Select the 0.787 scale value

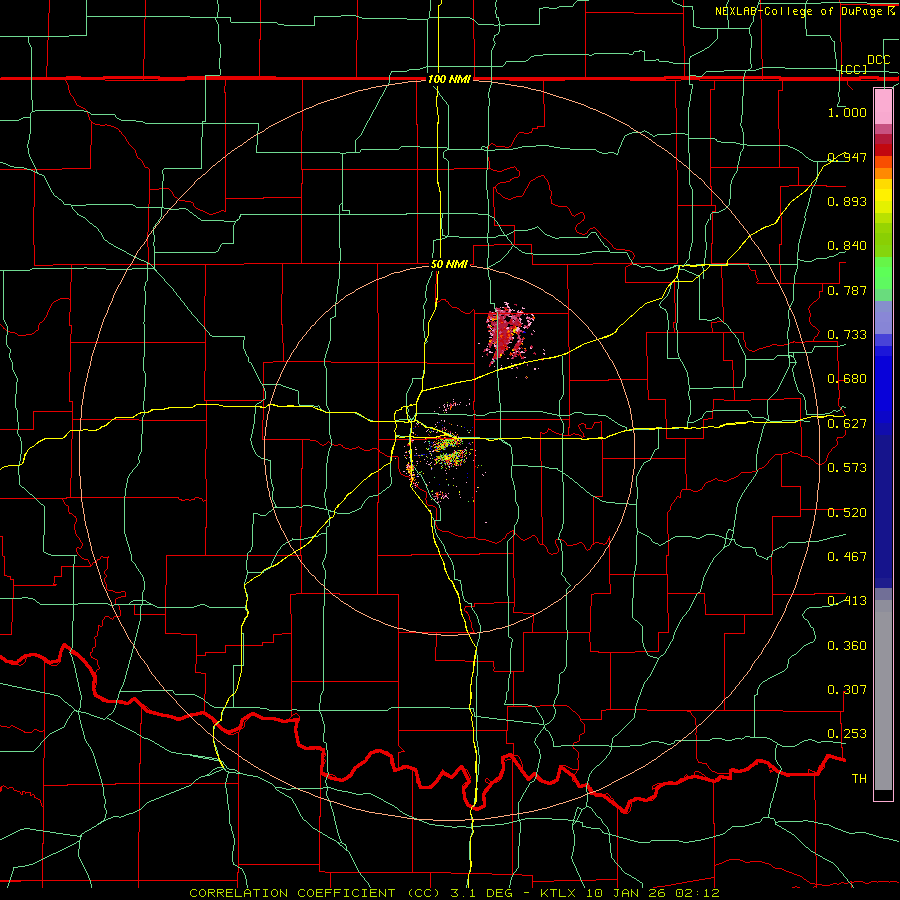point(847,290)
